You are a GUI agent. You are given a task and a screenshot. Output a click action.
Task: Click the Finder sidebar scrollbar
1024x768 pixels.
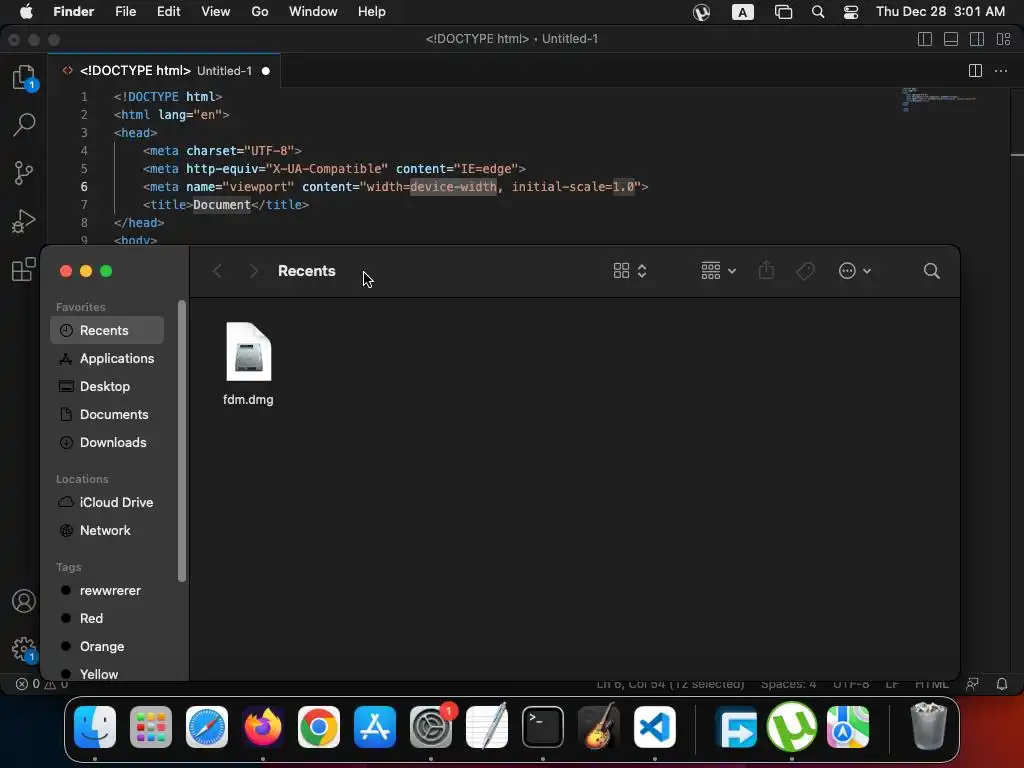(182, 441)
